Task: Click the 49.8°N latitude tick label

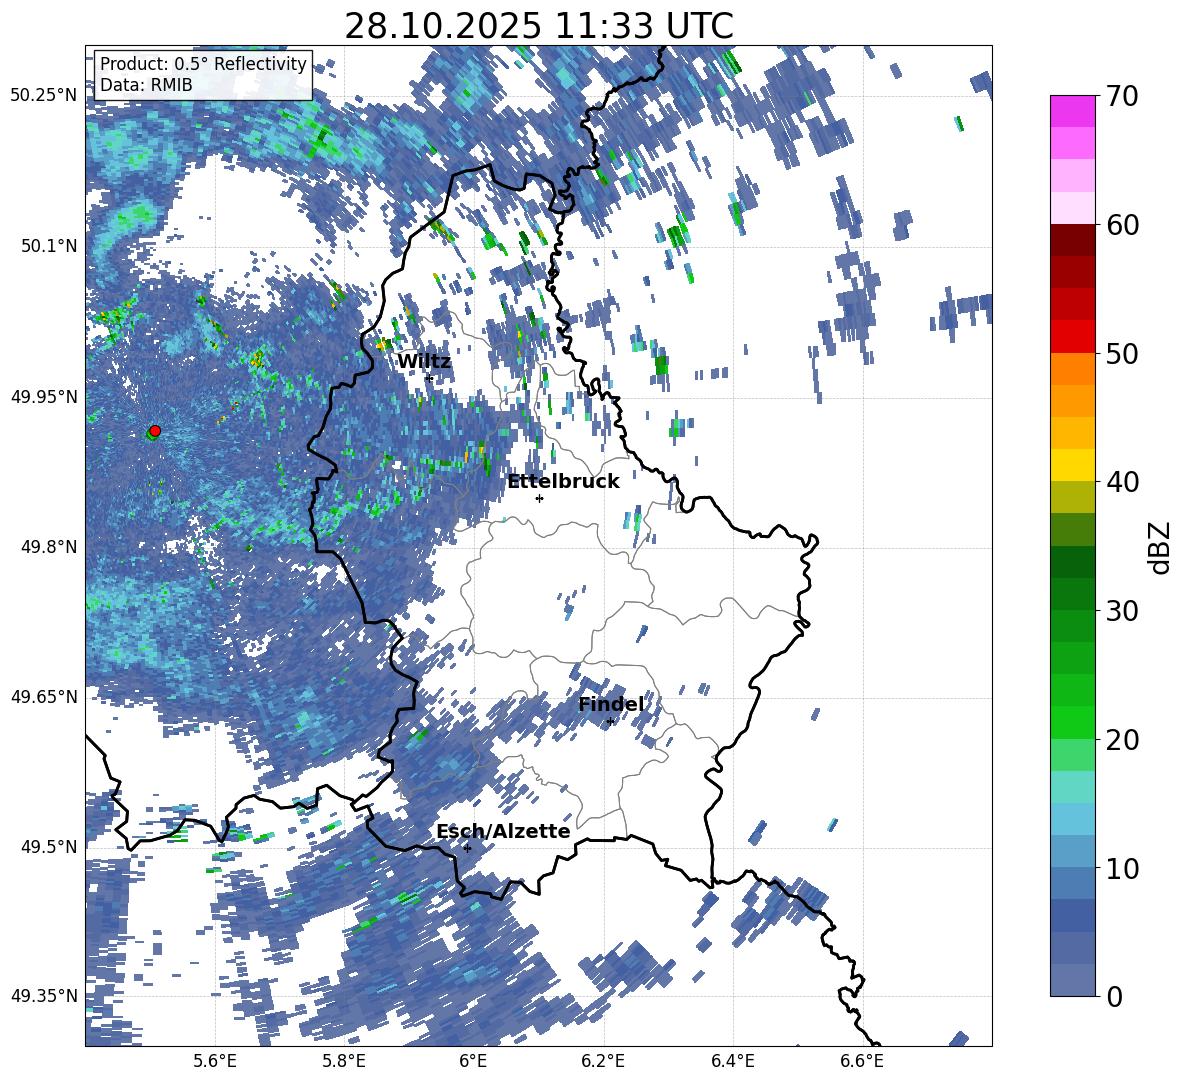Action: tap(48, 547)
